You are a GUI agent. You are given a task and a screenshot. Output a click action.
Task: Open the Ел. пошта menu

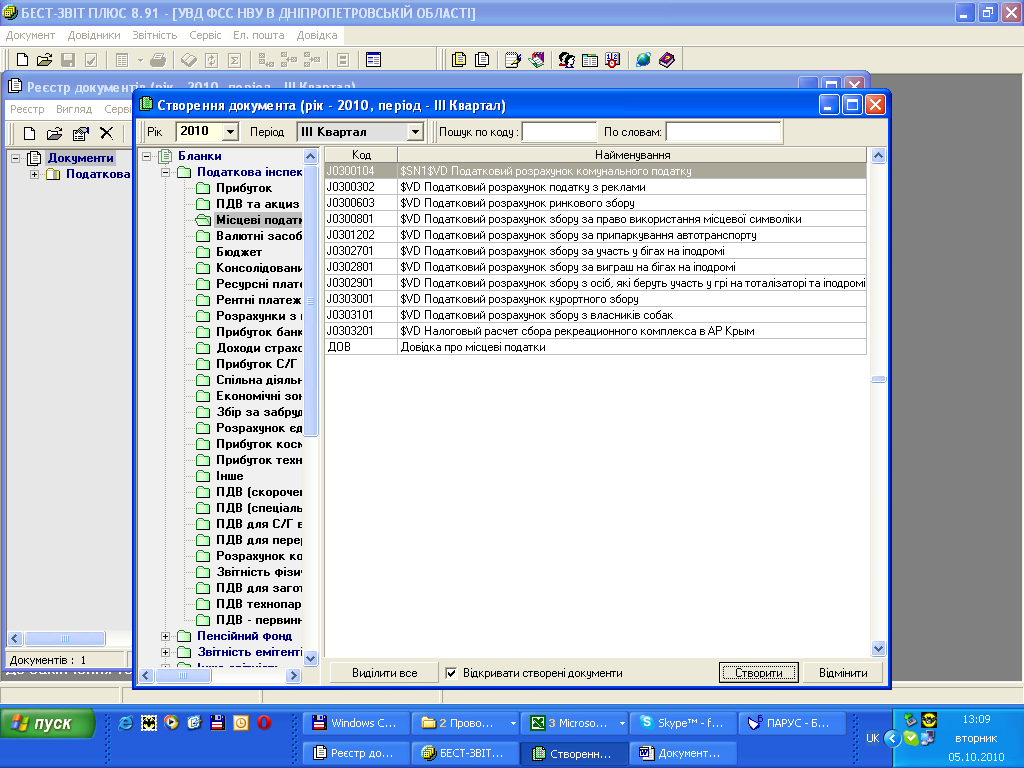(x=259, y=35)
